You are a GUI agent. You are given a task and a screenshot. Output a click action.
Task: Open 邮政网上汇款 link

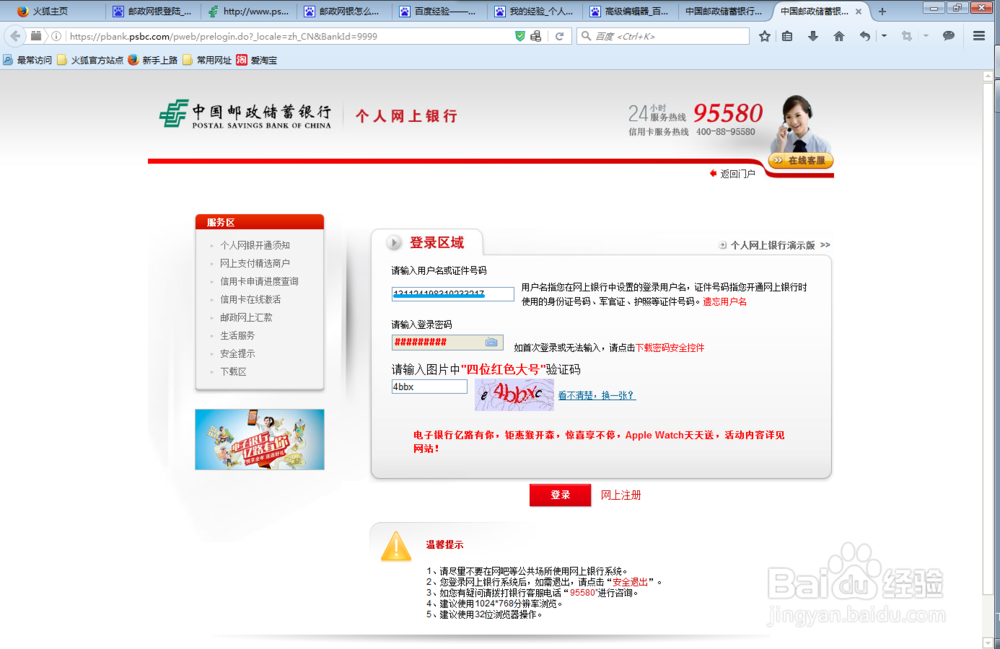[x=246, y=317]
